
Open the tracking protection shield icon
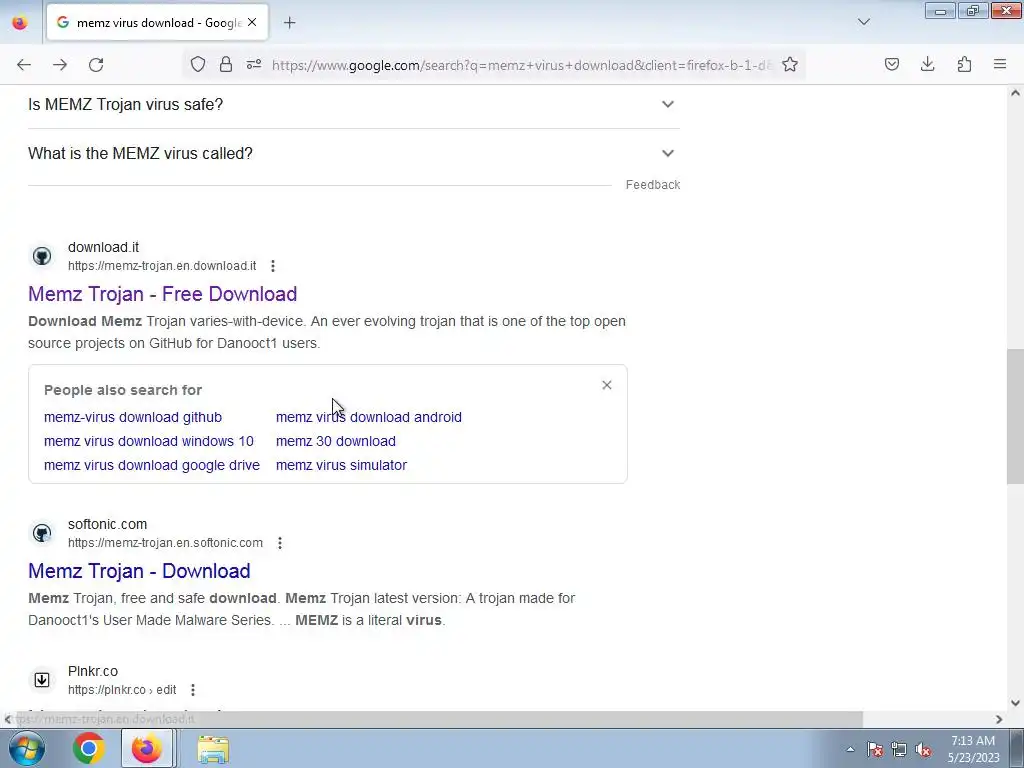click(198, 64)
